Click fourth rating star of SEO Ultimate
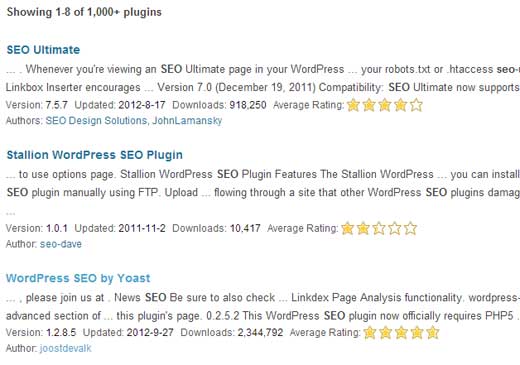The image size is (520, 365). [x=400, y=106]
